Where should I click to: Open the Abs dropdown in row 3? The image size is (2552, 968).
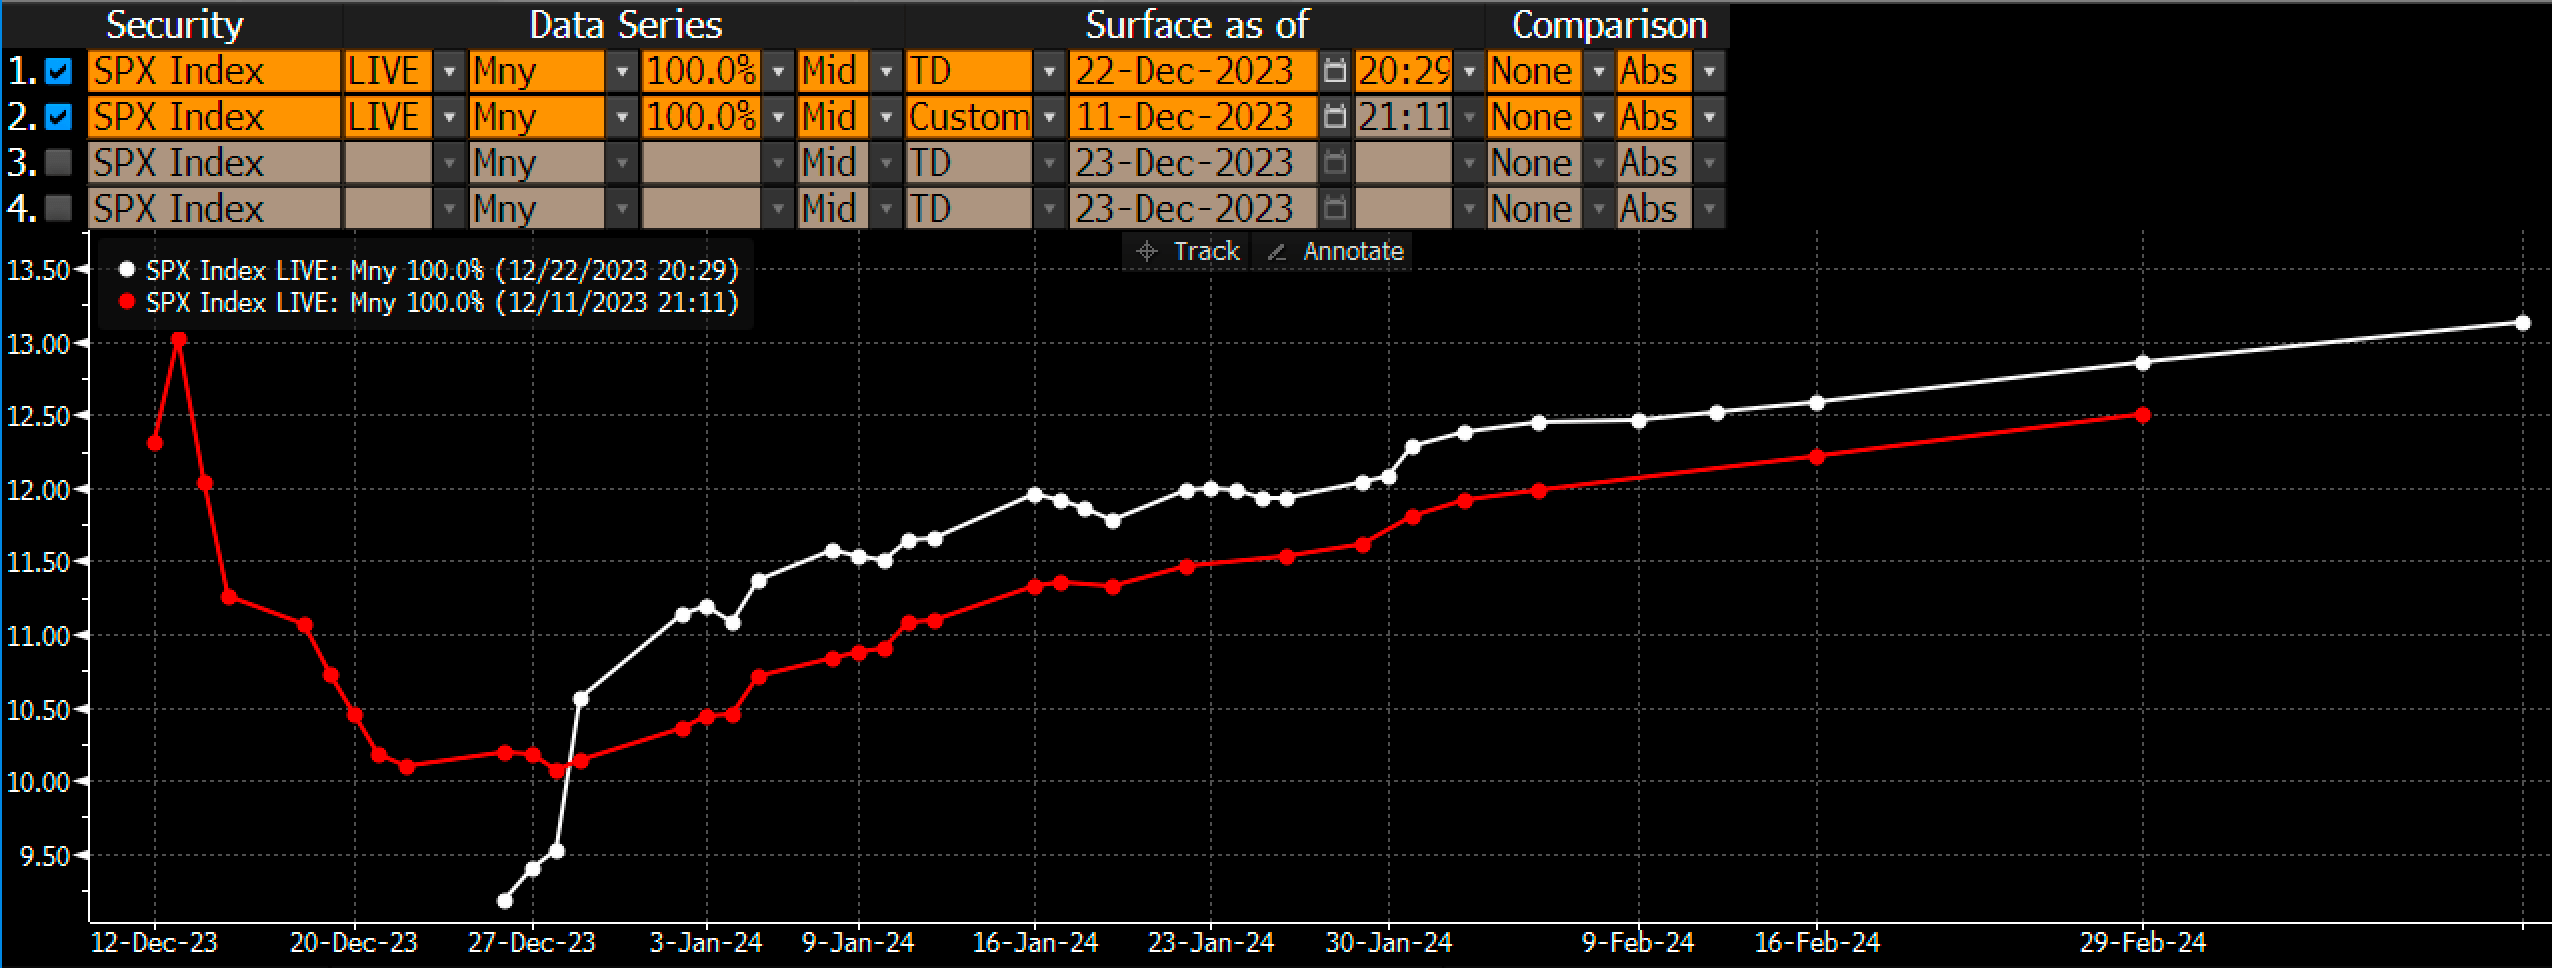[x=1709, y=163]
